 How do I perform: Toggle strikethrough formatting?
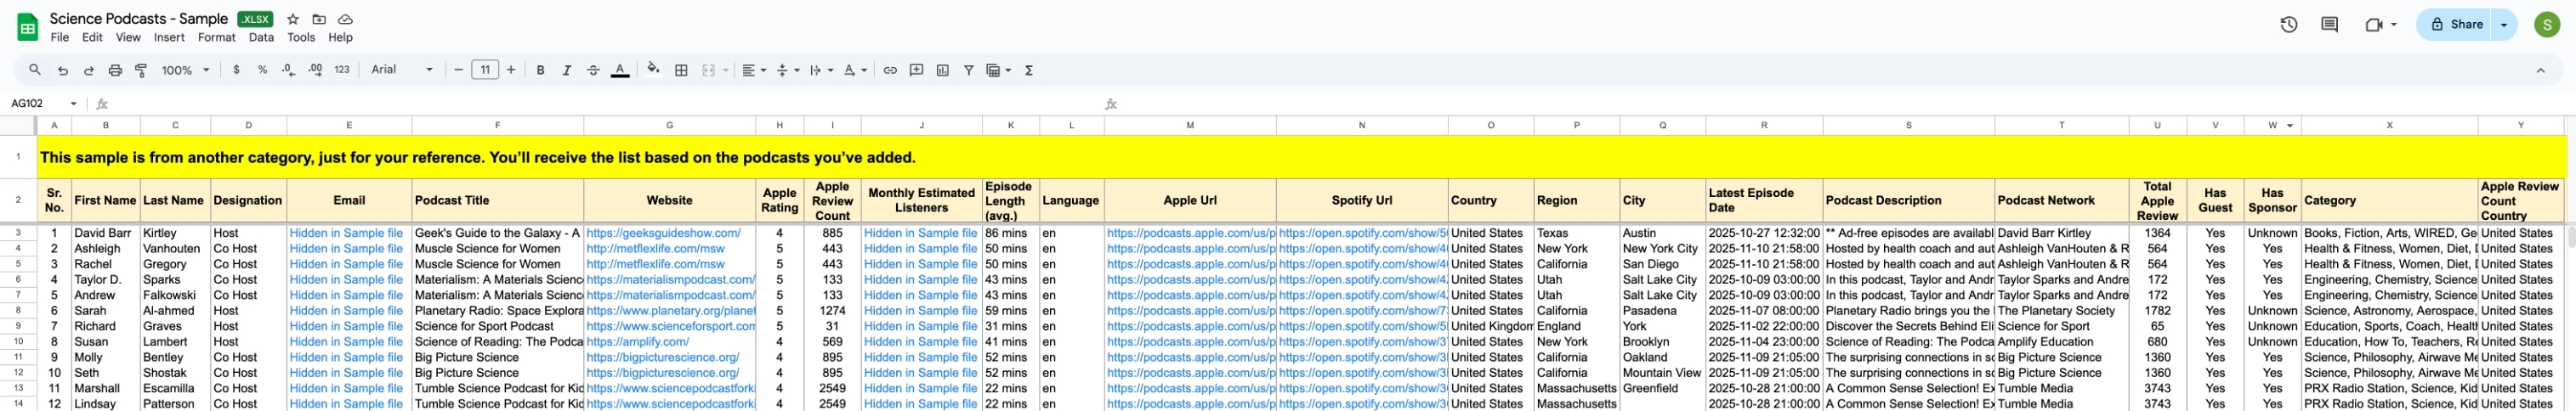click(593, 70)
